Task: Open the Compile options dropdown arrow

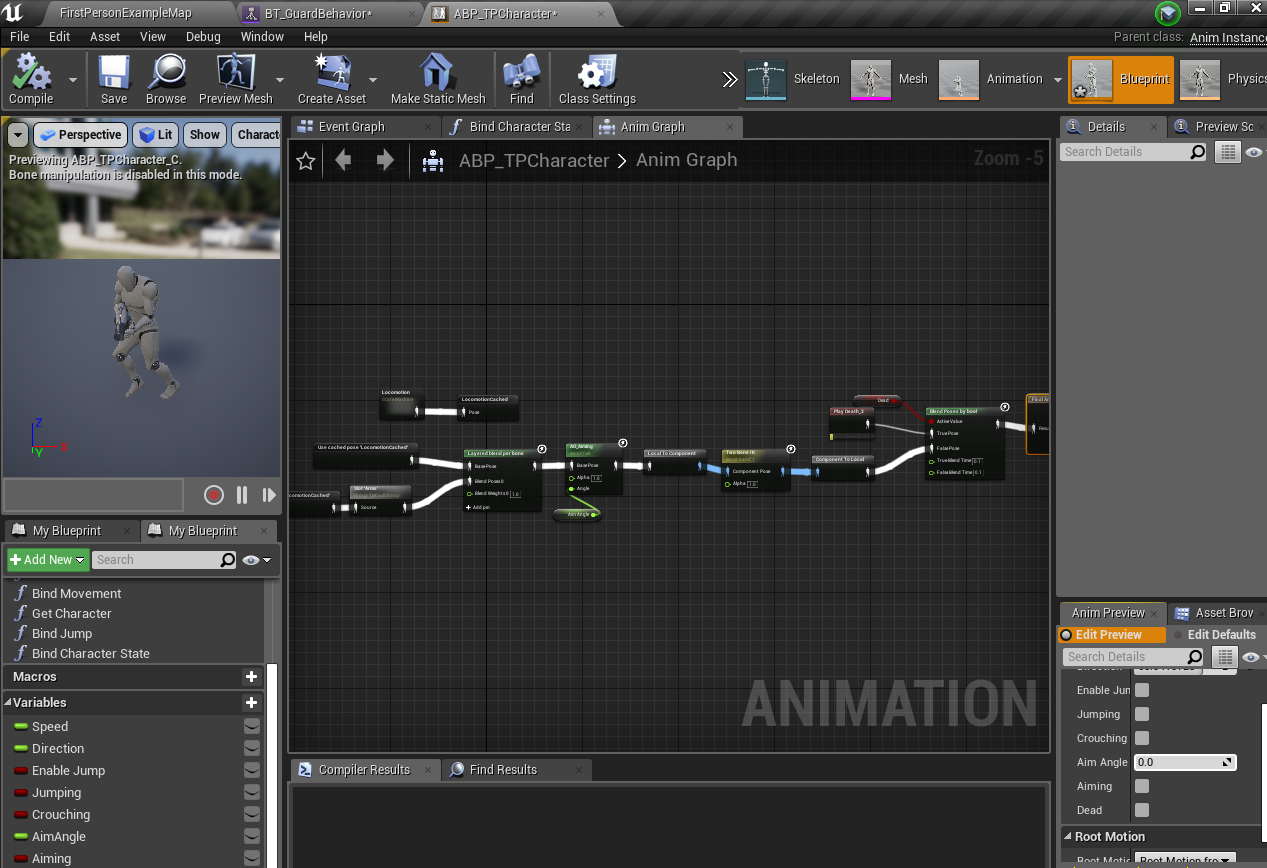Action: [72, 80]
